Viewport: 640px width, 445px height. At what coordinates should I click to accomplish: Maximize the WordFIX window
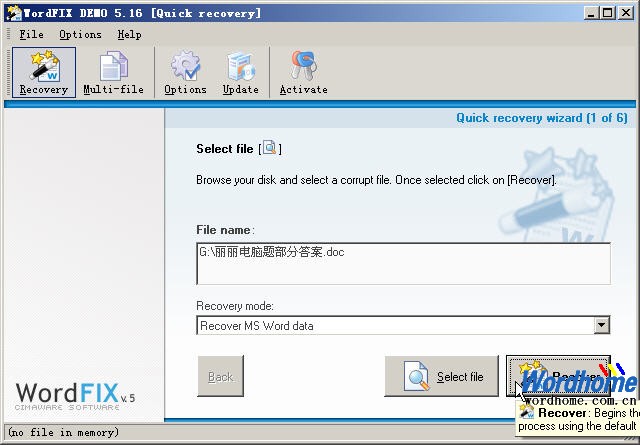[607, 13]
